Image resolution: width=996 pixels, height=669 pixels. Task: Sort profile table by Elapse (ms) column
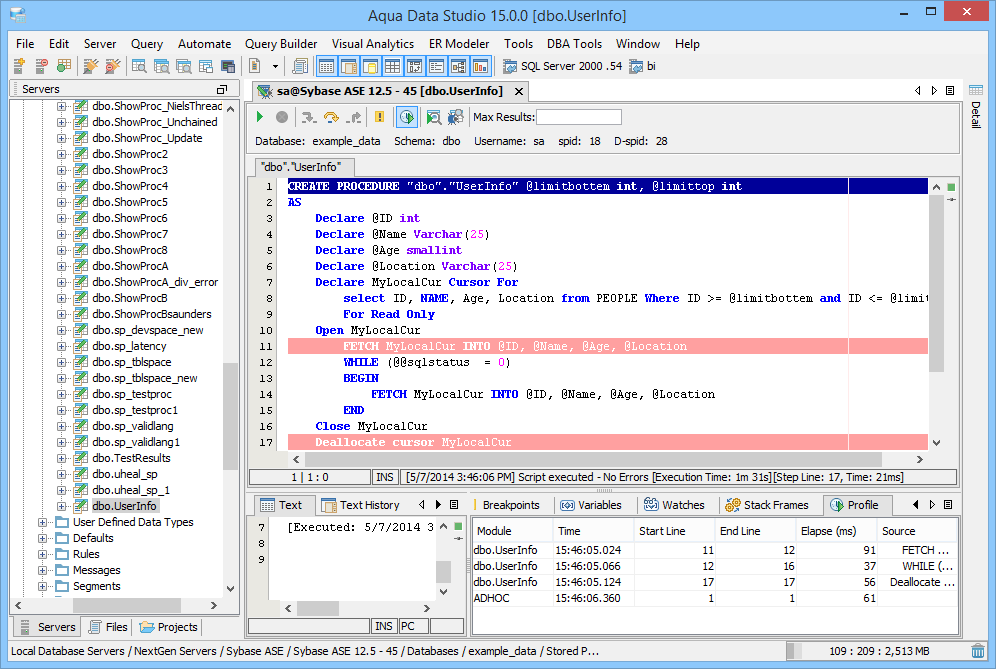pyautogui.click(x=837, y=531)
